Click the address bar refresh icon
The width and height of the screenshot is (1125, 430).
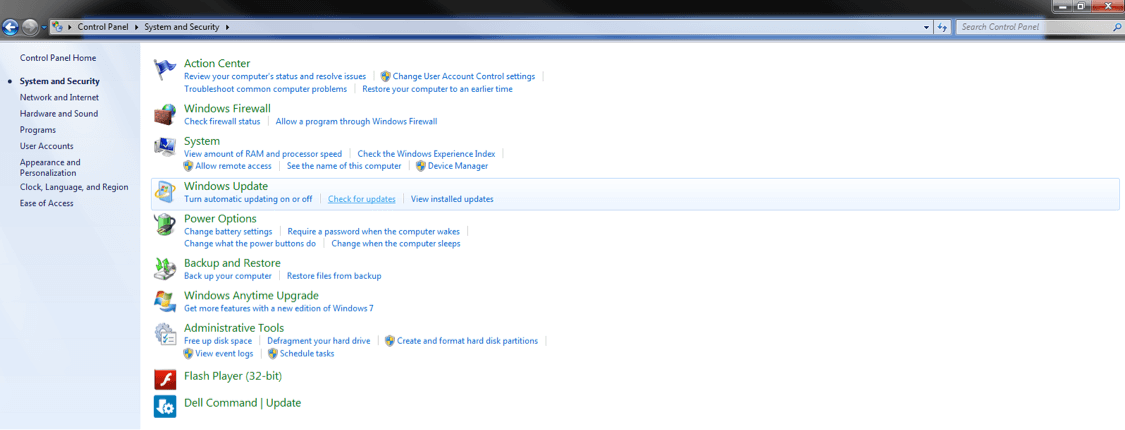coord(943,27)
